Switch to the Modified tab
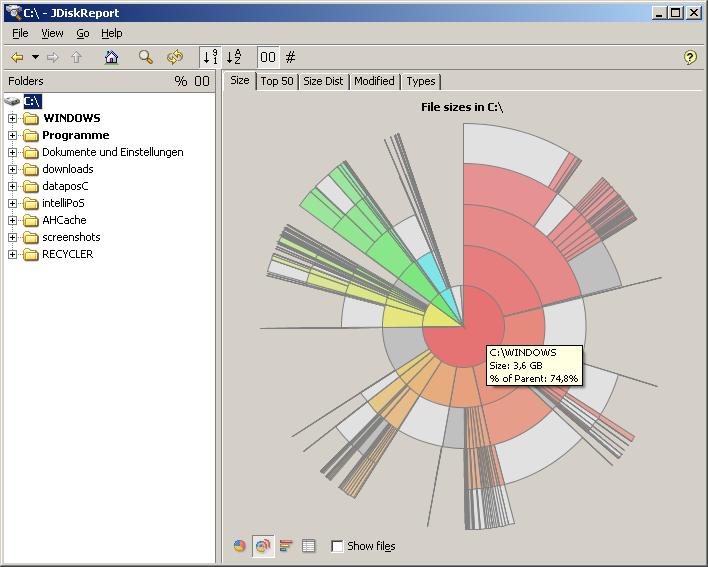 (x=374, y=81)
